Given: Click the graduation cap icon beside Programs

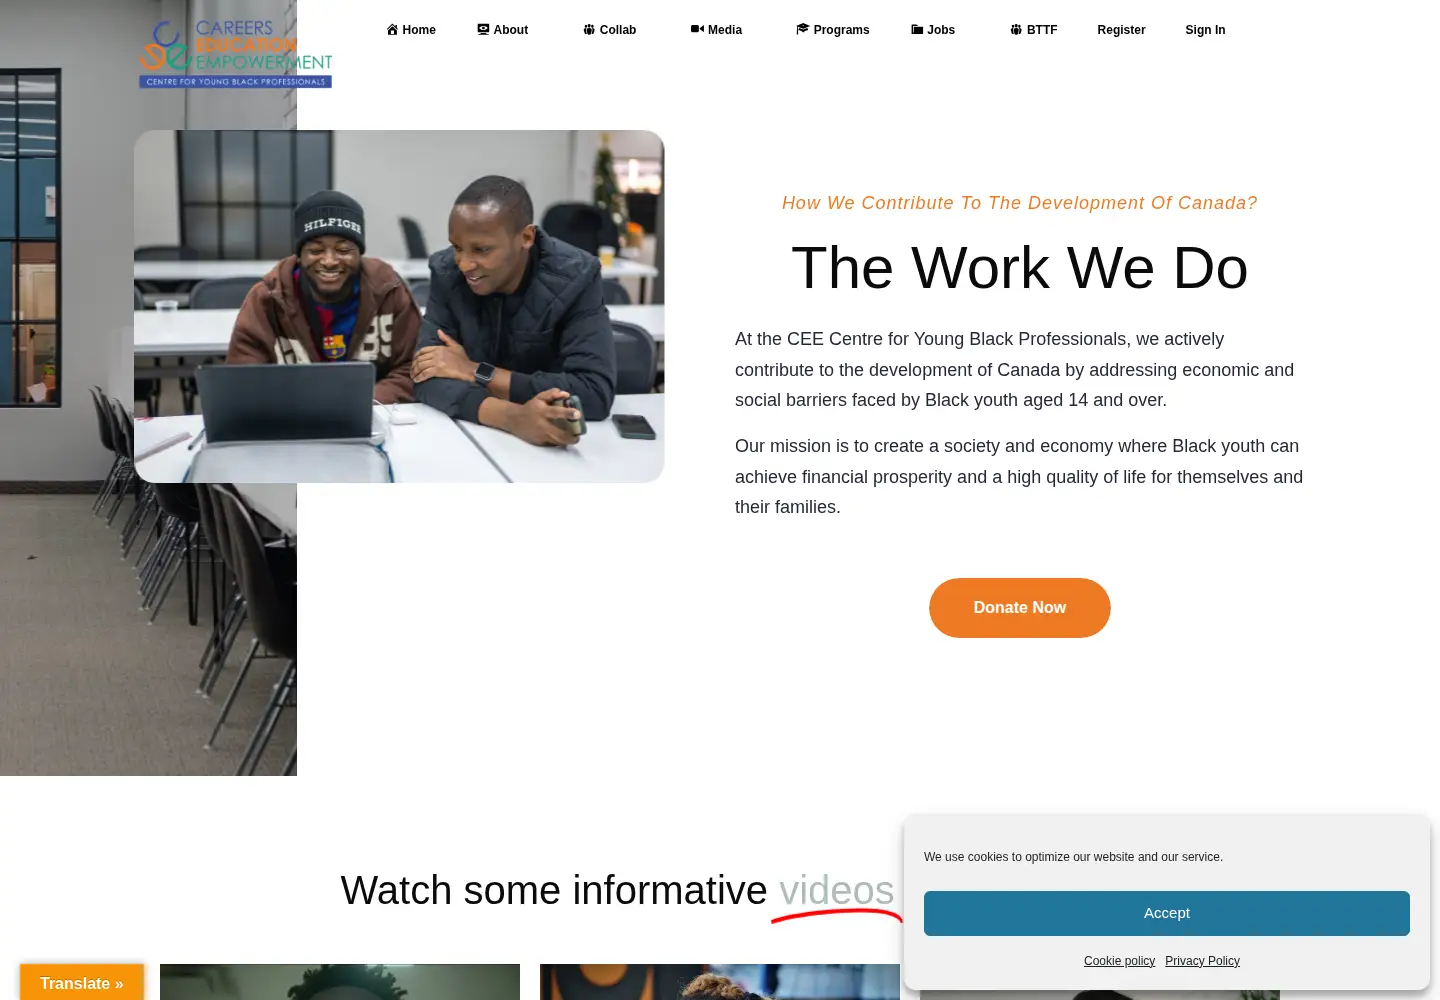Looking at the screenshot, I should pyautogui.click(x=802, y=30).
